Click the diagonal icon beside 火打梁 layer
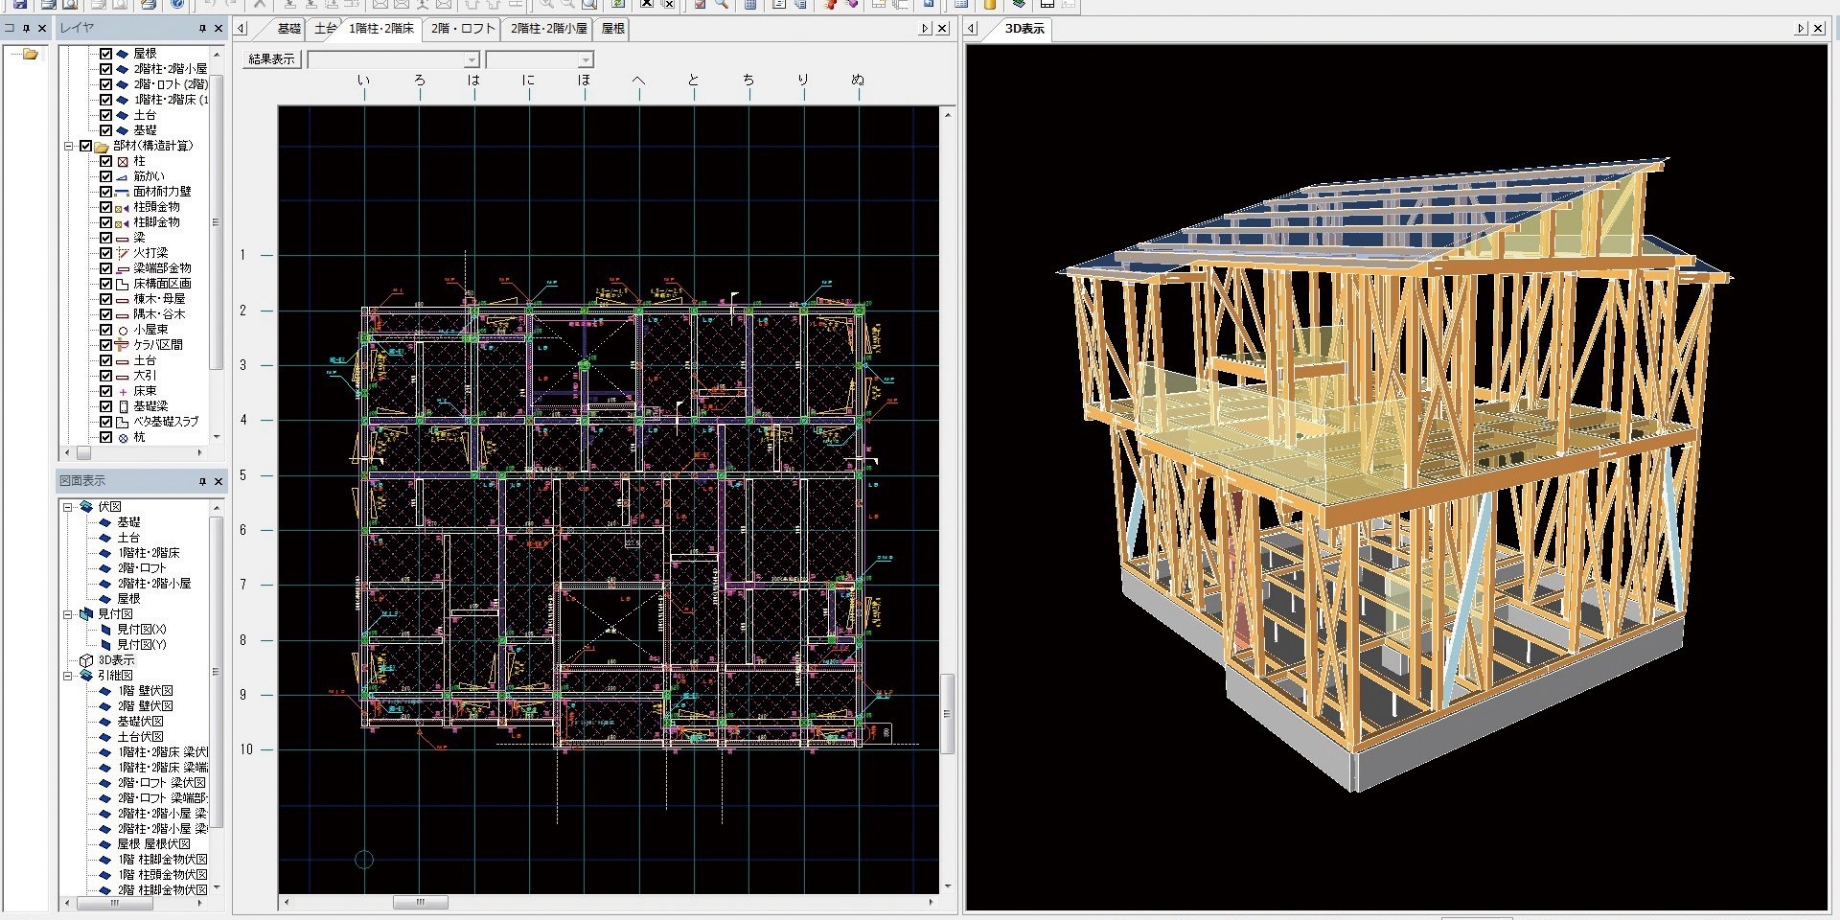This screenshot has width=1840, height=920. (123, 253)
